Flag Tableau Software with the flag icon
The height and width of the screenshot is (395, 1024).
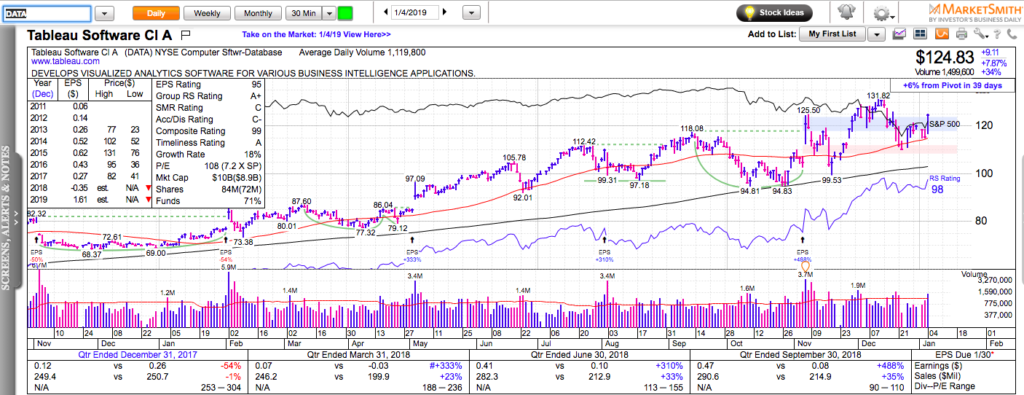[185, 34]
